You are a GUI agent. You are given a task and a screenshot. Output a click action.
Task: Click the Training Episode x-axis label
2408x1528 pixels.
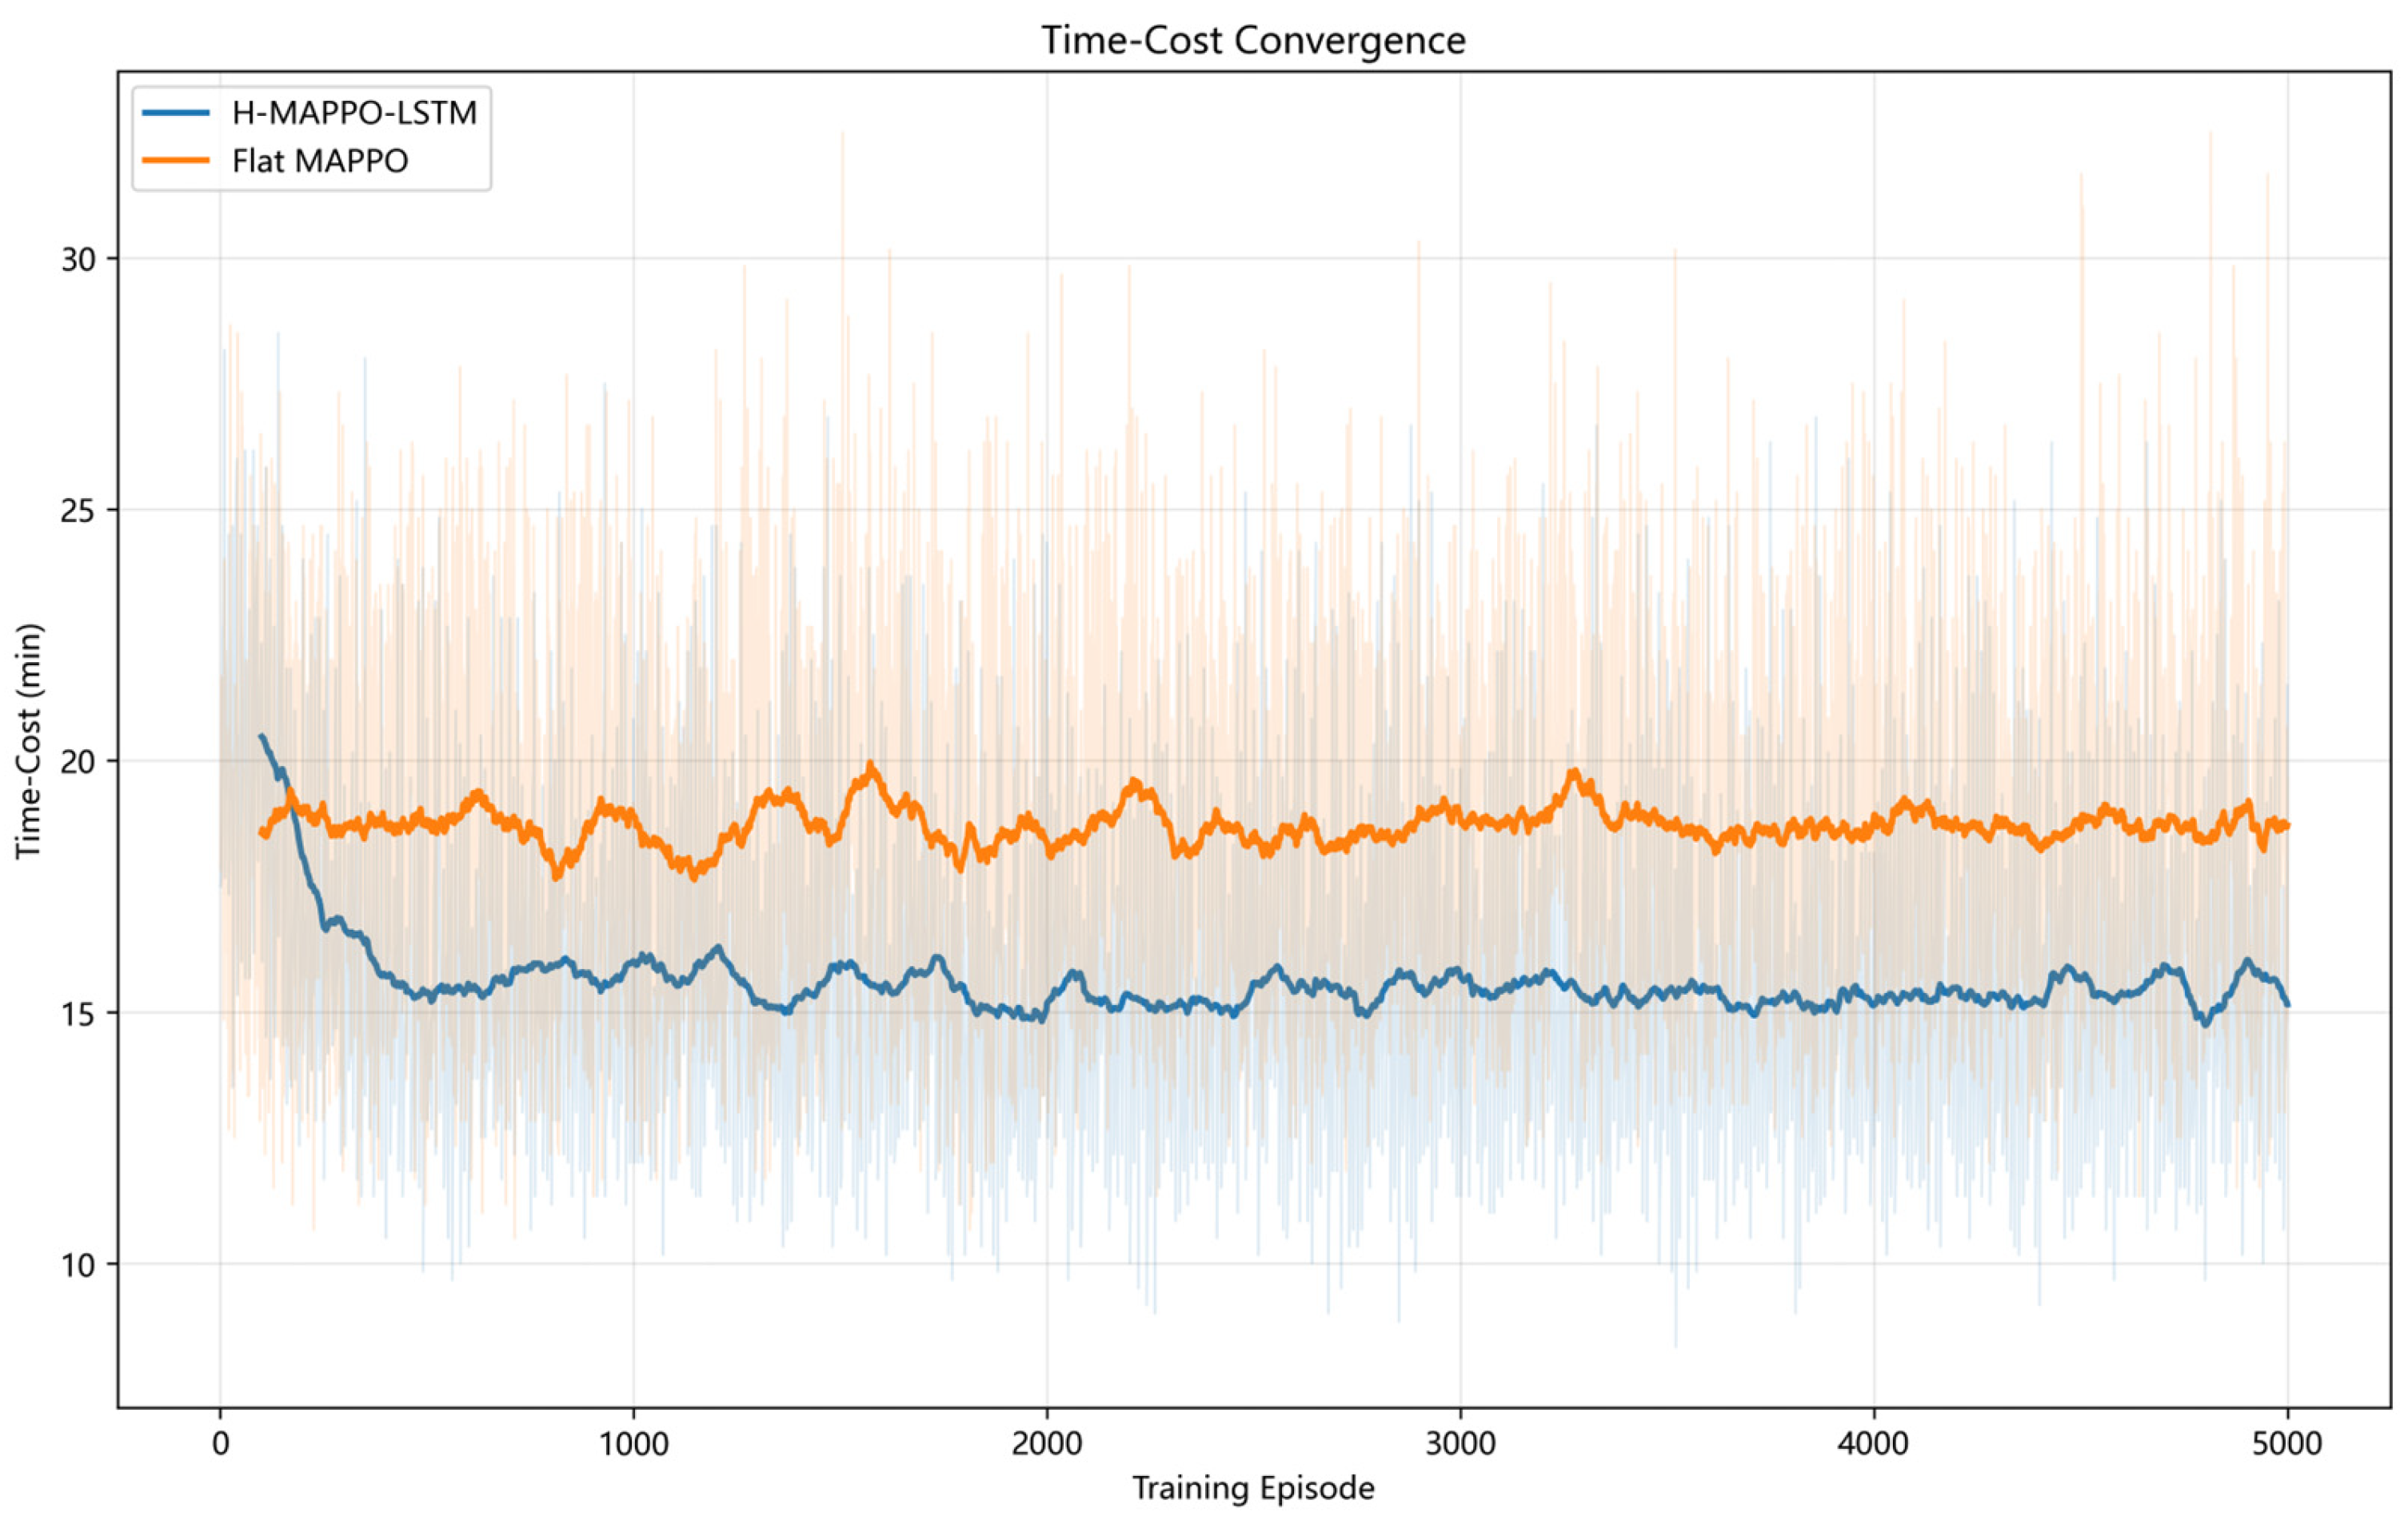[x=1253, y=1489]
